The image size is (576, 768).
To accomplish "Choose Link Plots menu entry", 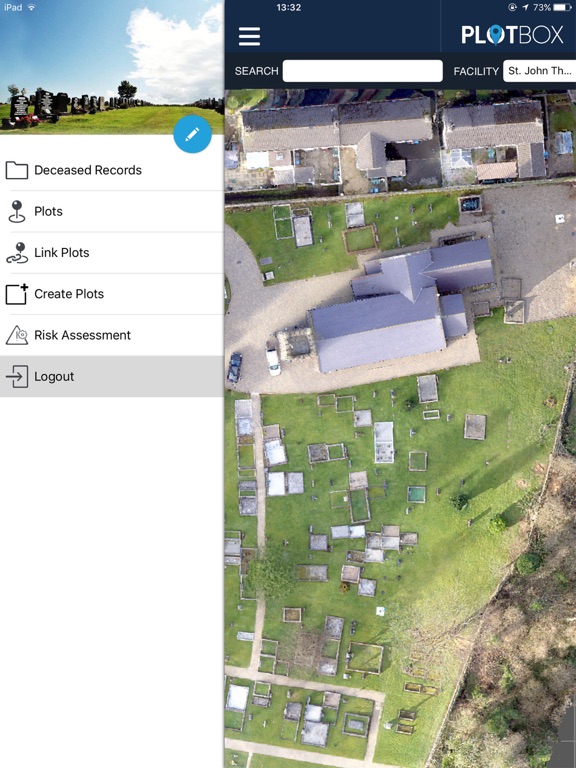I will pos(112,253).
